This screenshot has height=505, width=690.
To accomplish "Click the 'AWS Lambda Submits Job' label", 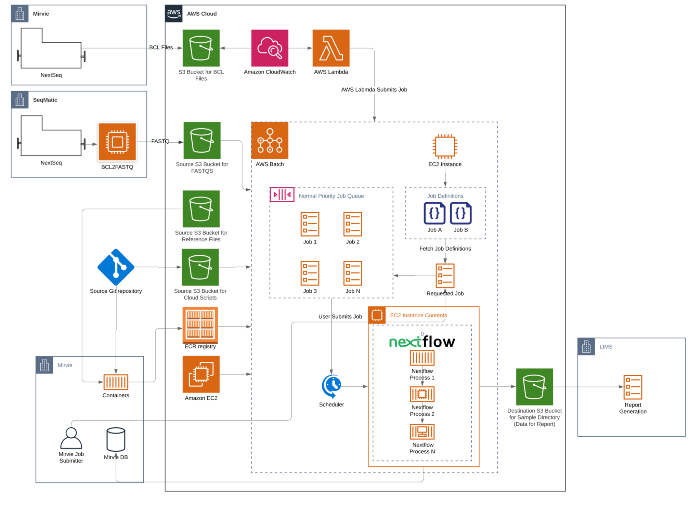I will point(374,89).
